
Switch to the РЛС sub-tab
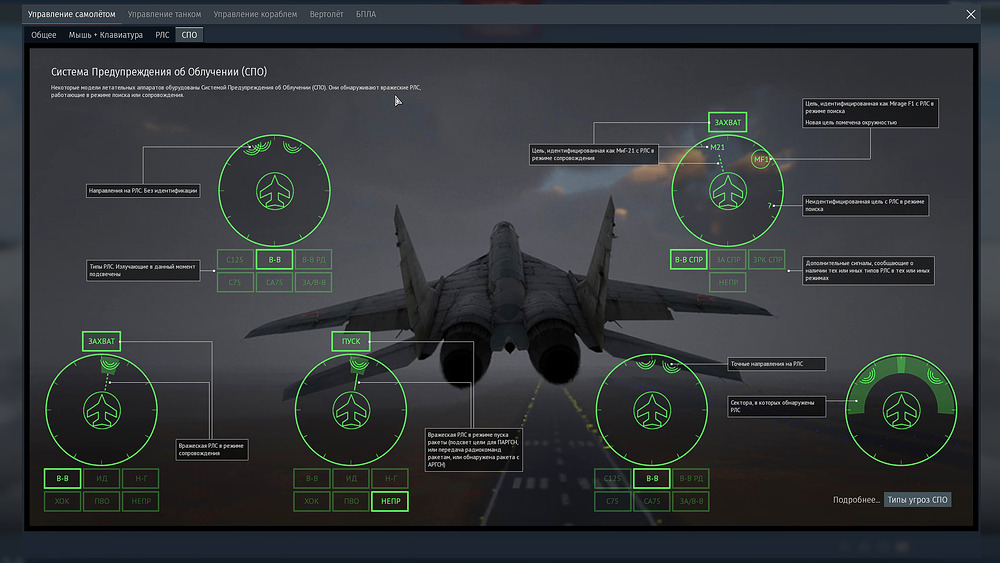tap(162, 35)
